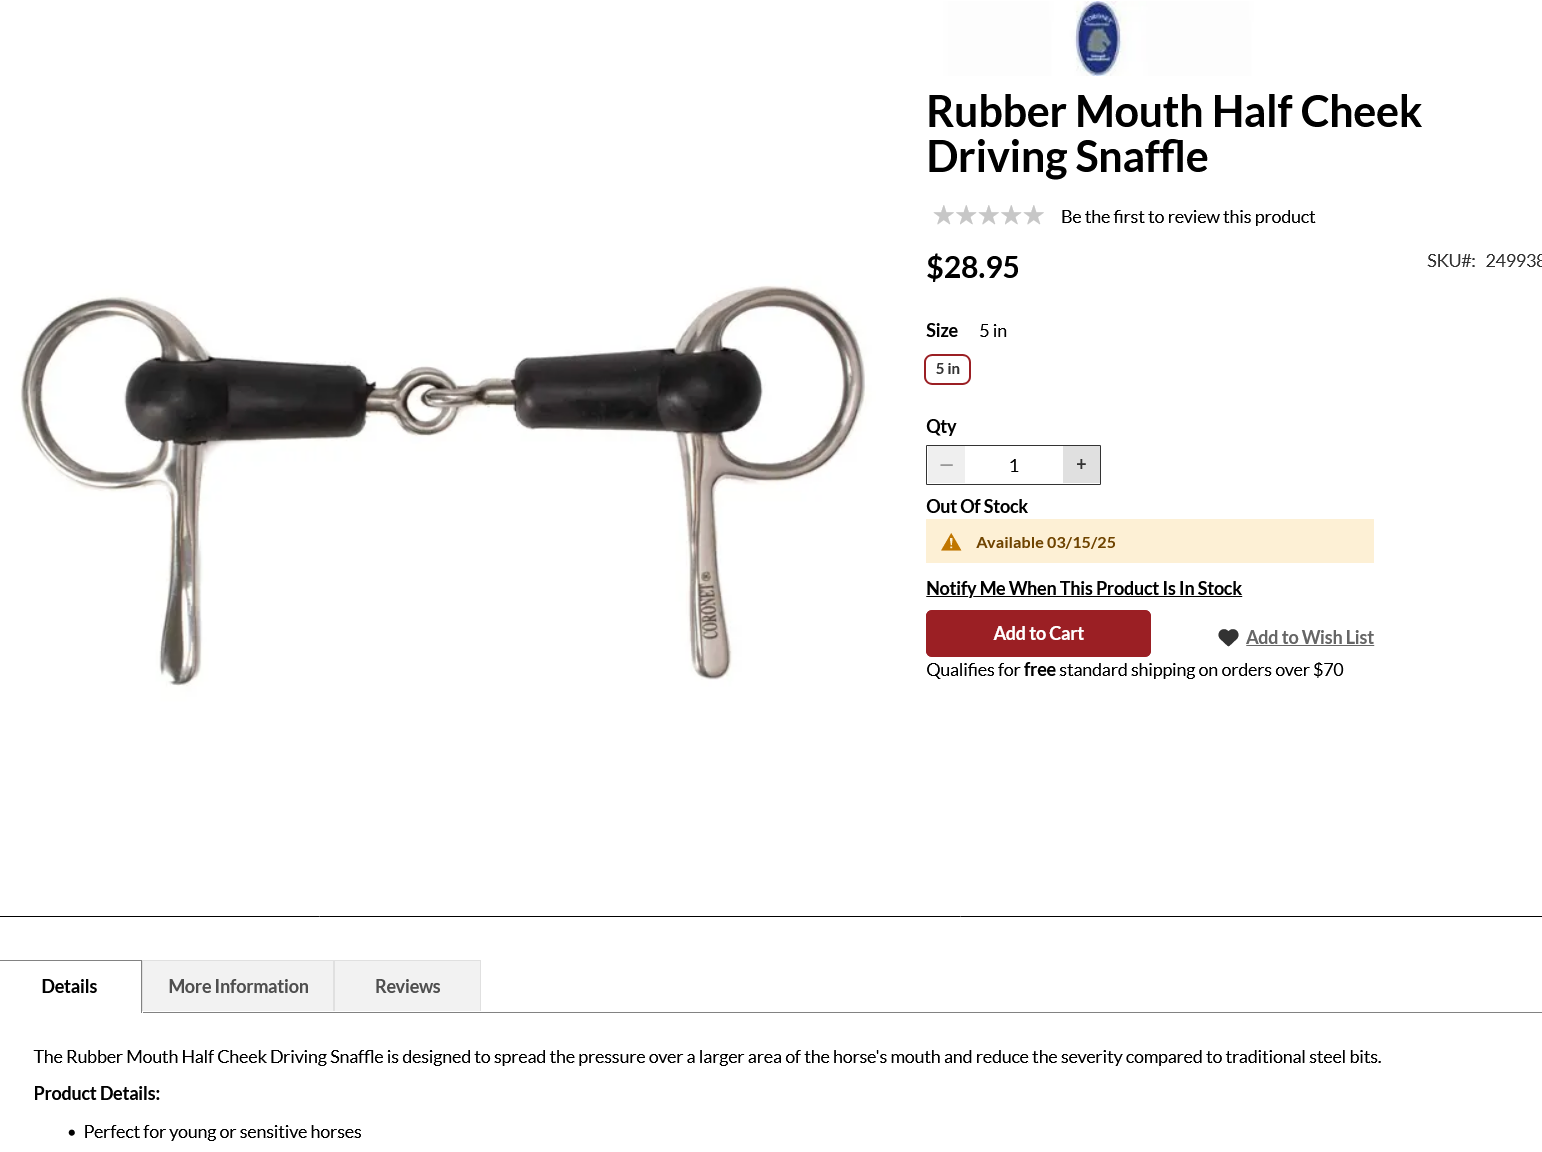Open the Details tab

point(70,987)
